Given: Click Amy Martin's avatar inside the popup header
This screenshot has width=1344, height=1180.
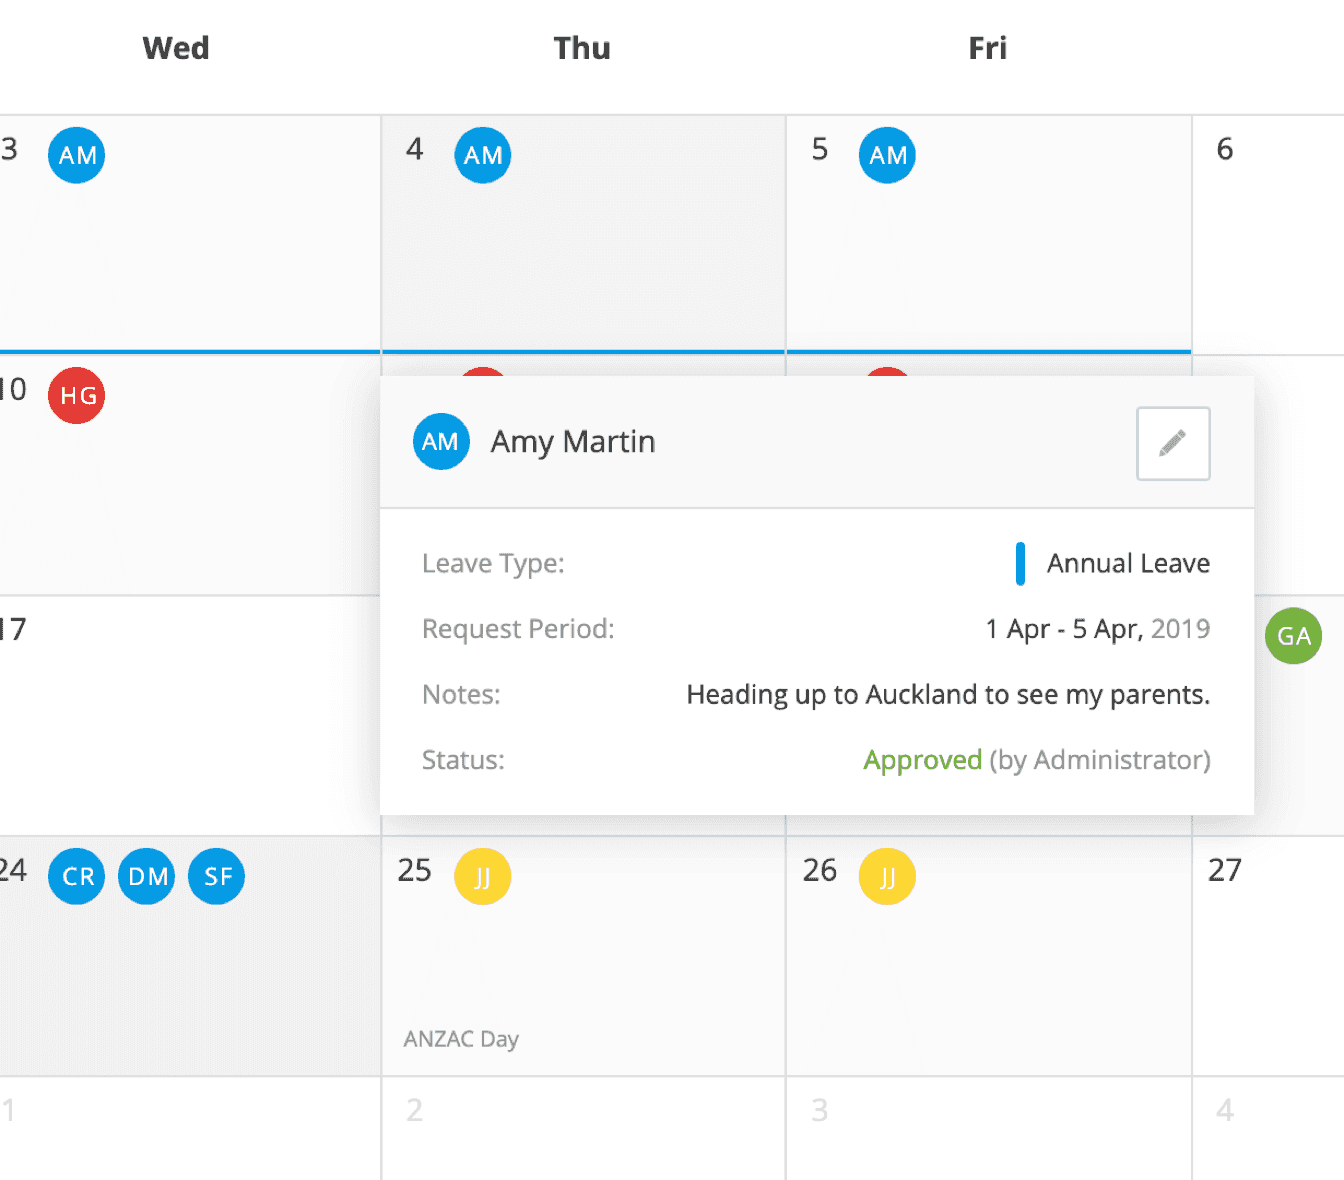Looking at the screenshot, I should click(x=441, y=441).
